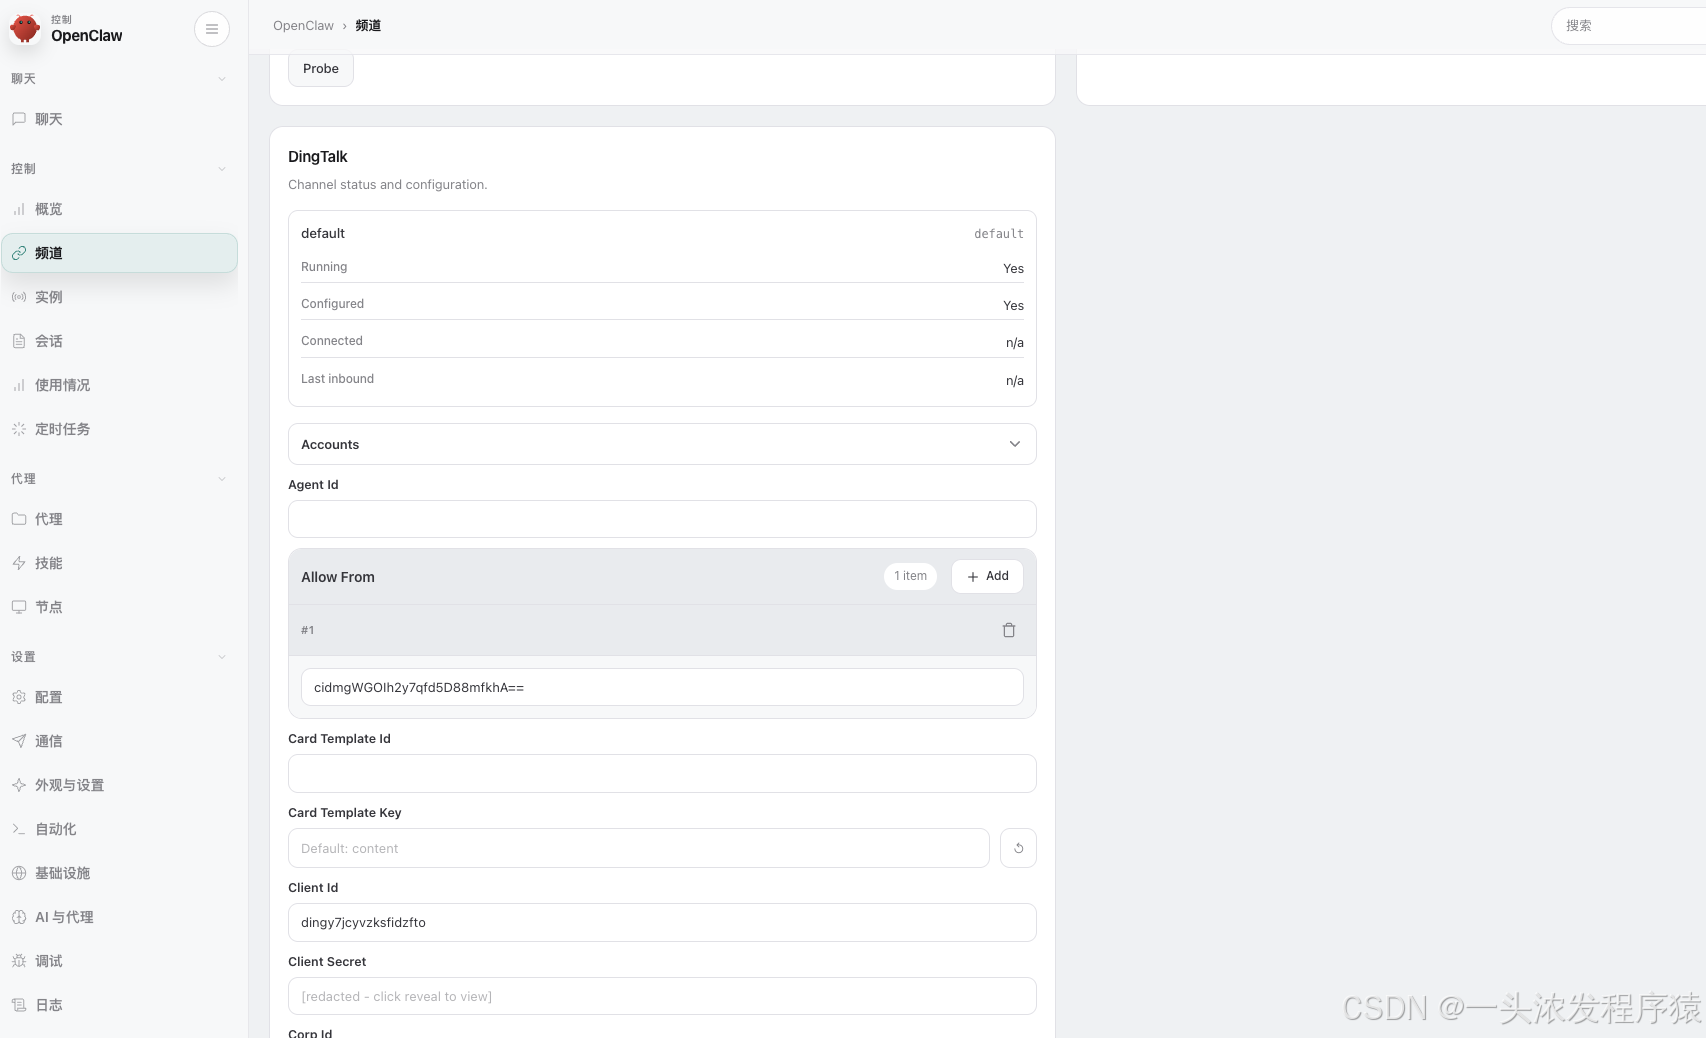Click the Probe button
The height and width of the screenshot is (1038, 1706).
point(321,68)
